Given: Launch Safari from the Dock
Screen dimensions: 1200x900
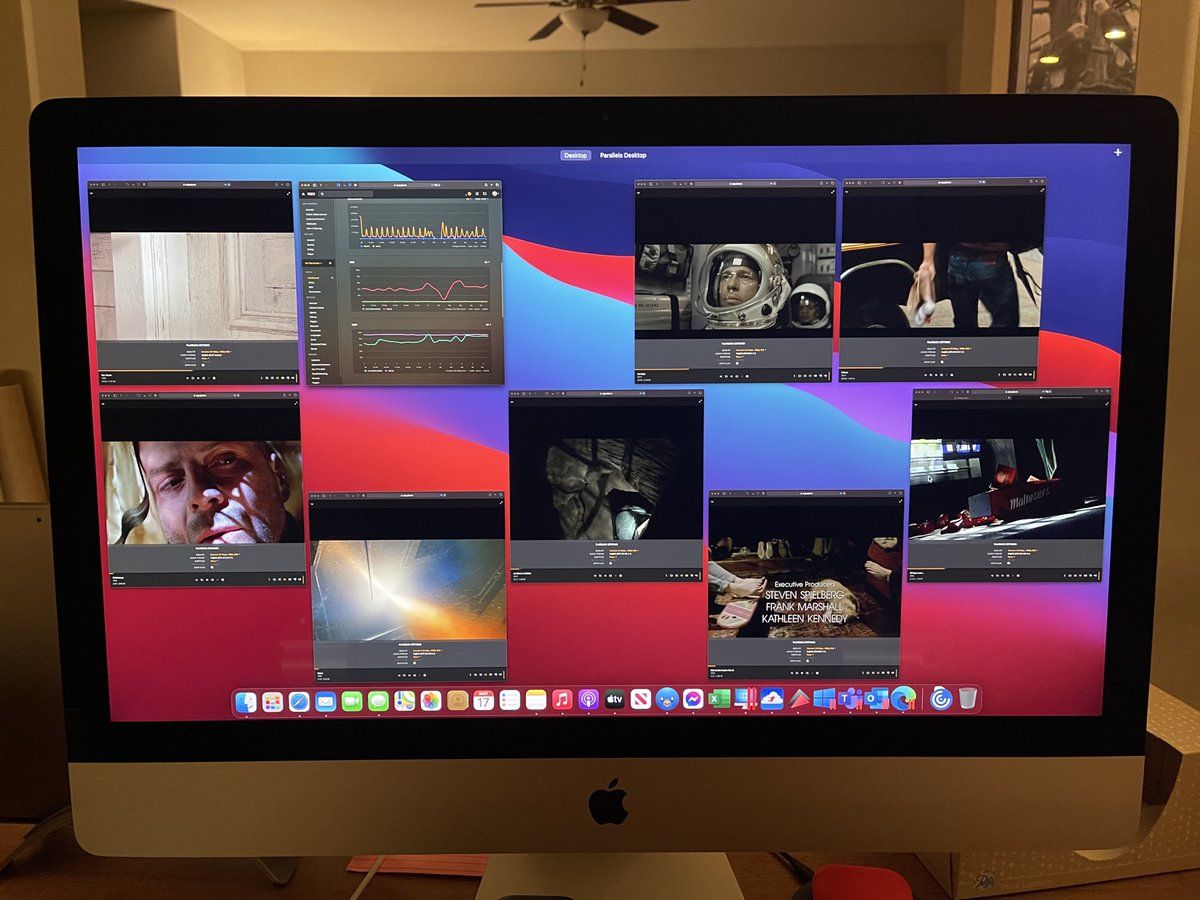Looking at the screenshot, I should pos(299,702).
